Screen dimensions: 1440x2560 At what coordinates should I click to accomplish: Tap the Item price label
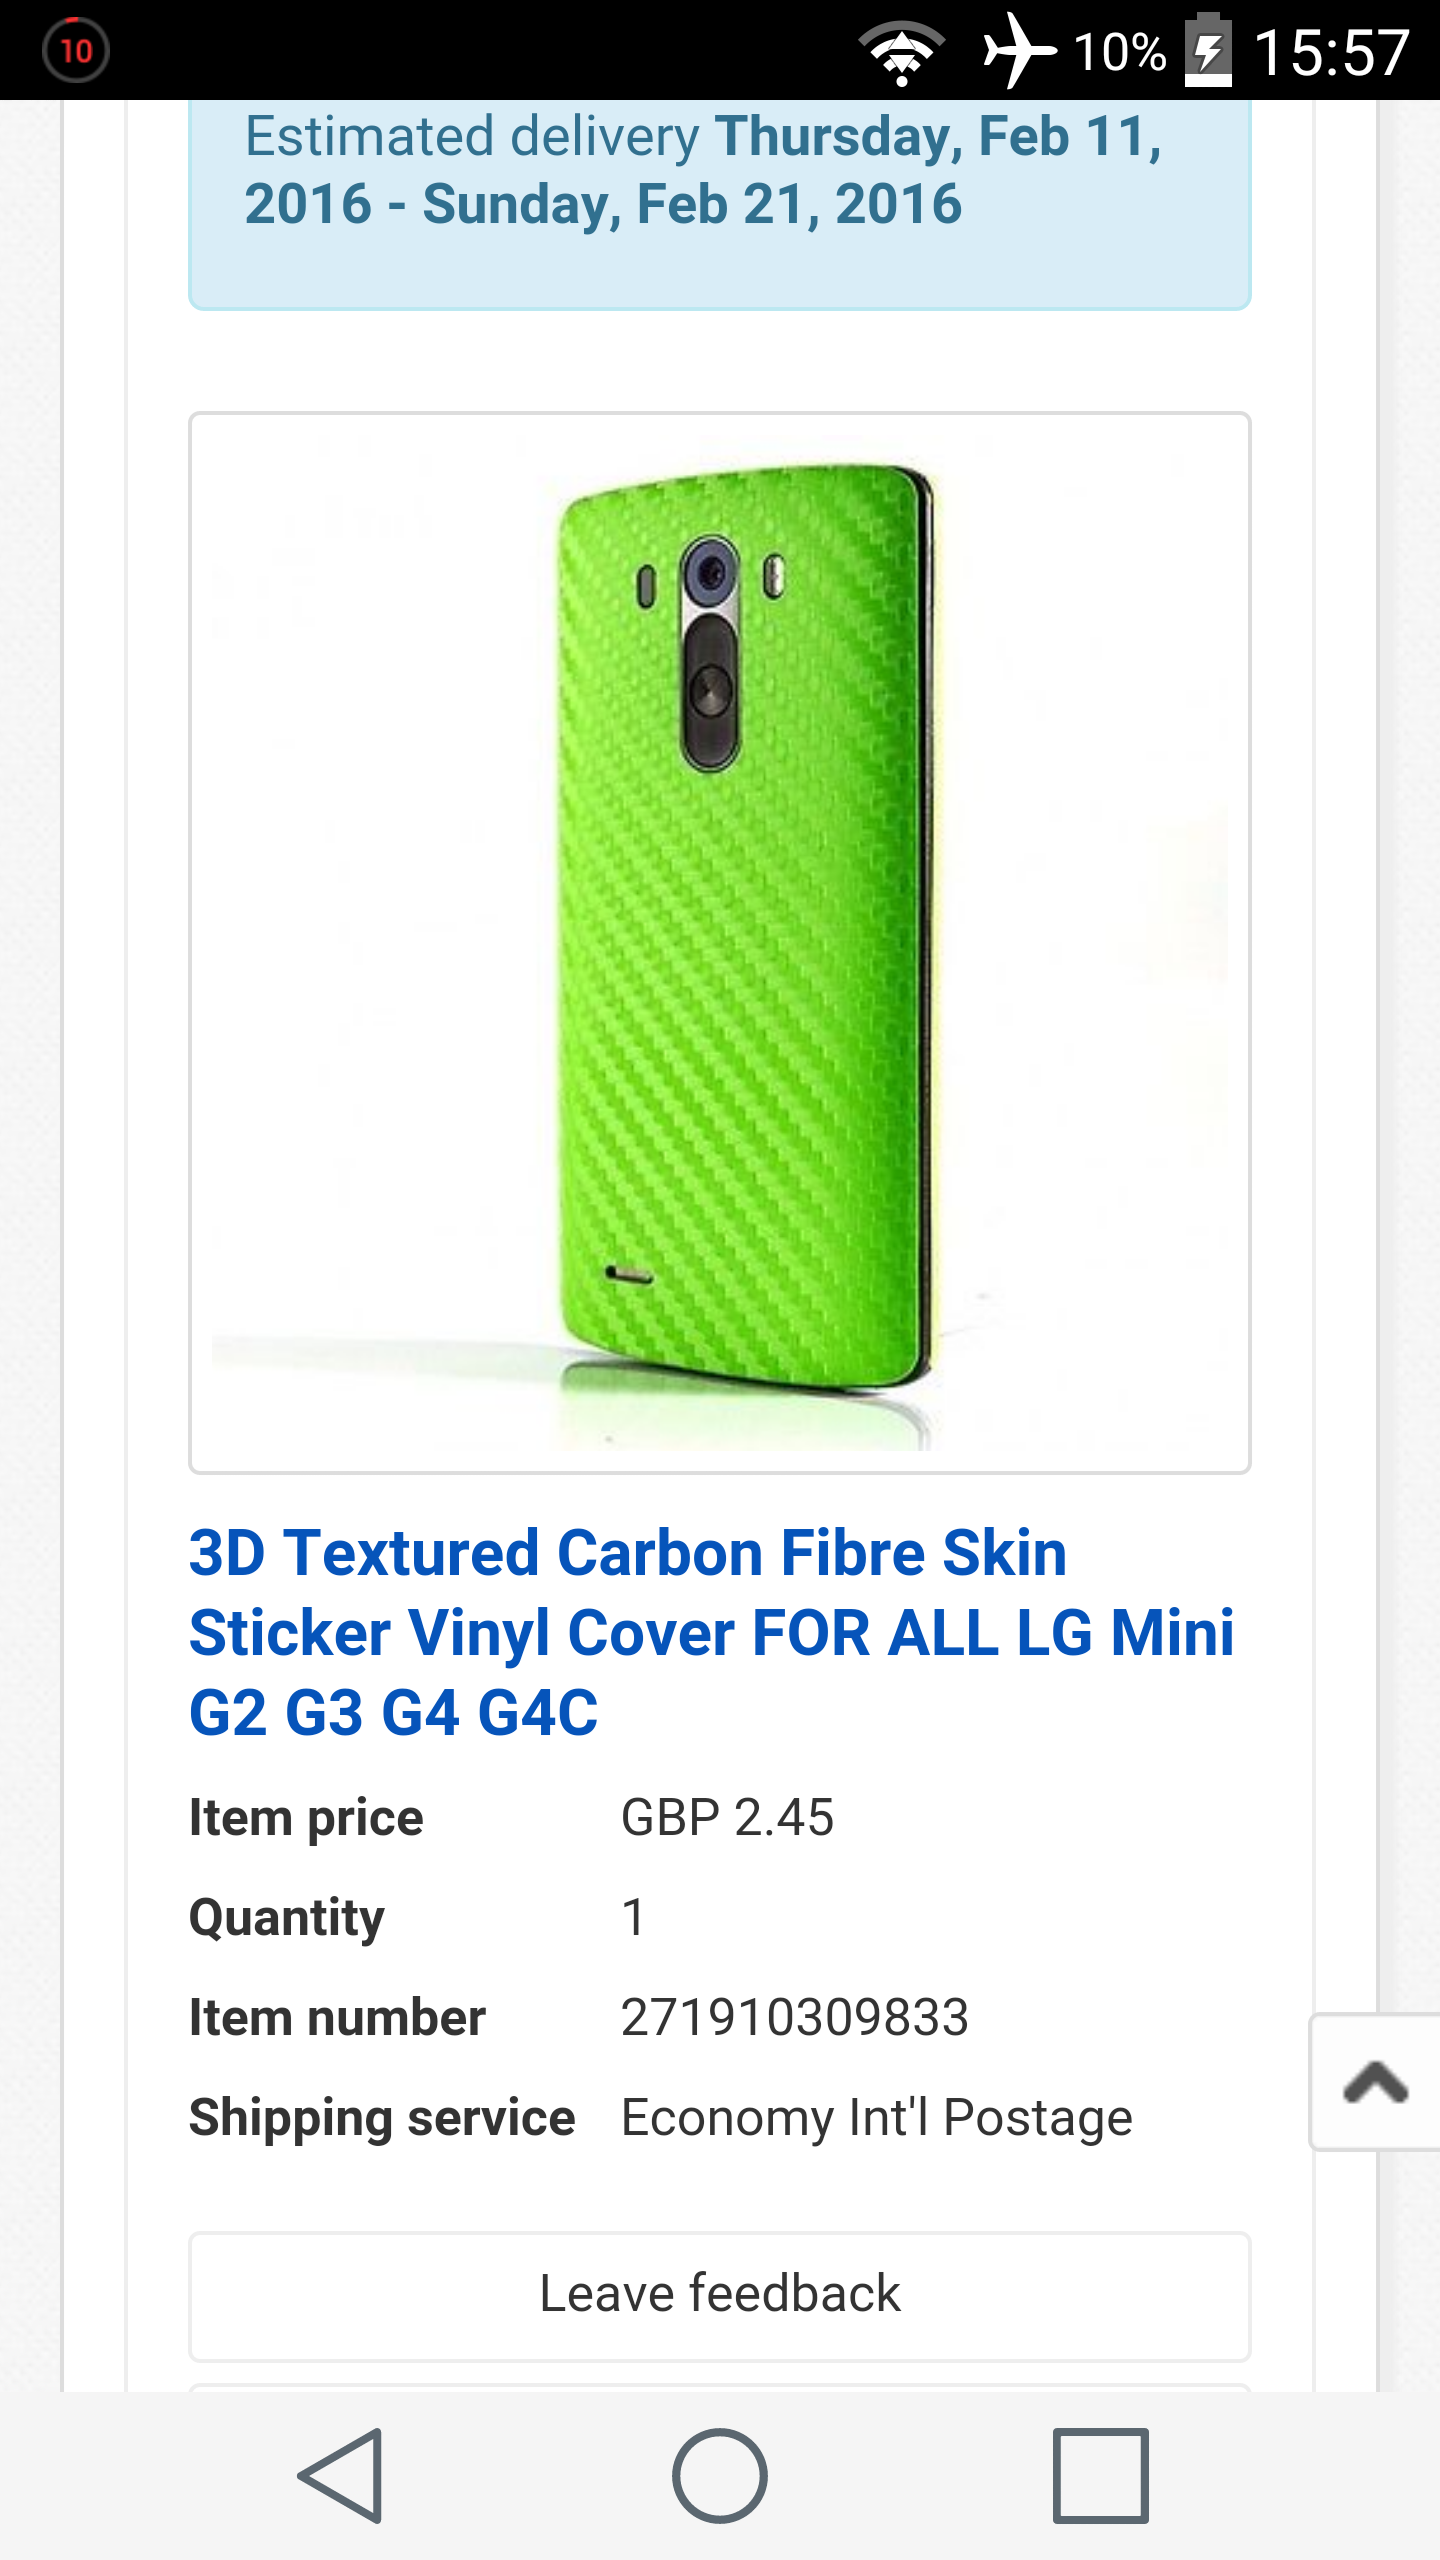click(x=306, y=1817)
